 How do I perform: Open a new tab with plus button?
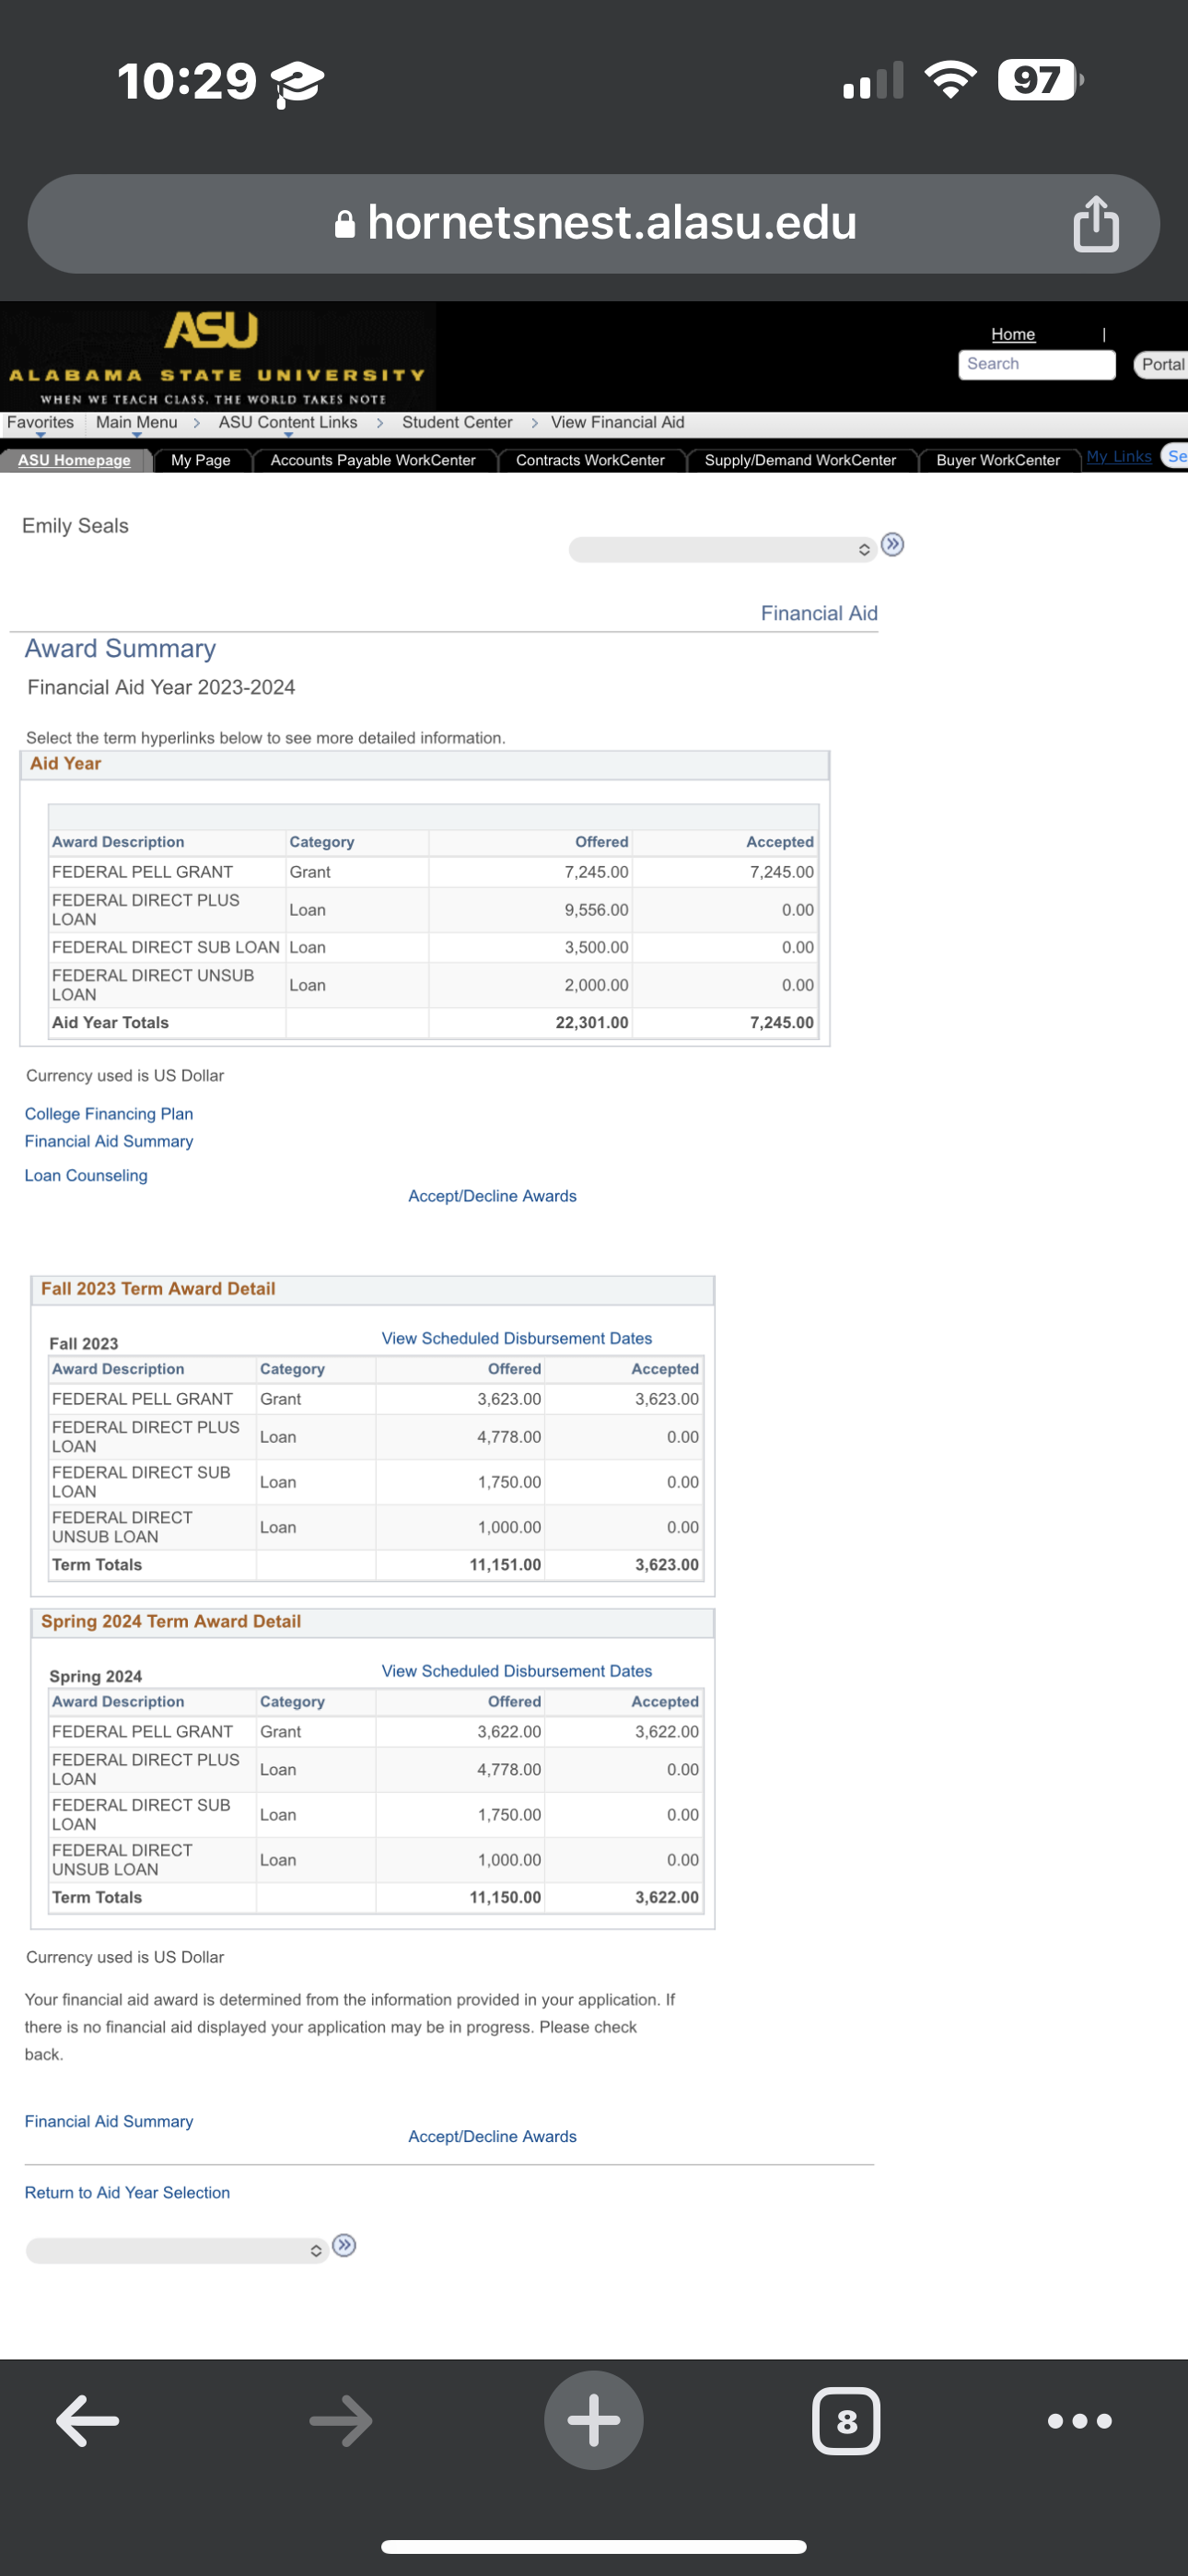coord(594,2420)
